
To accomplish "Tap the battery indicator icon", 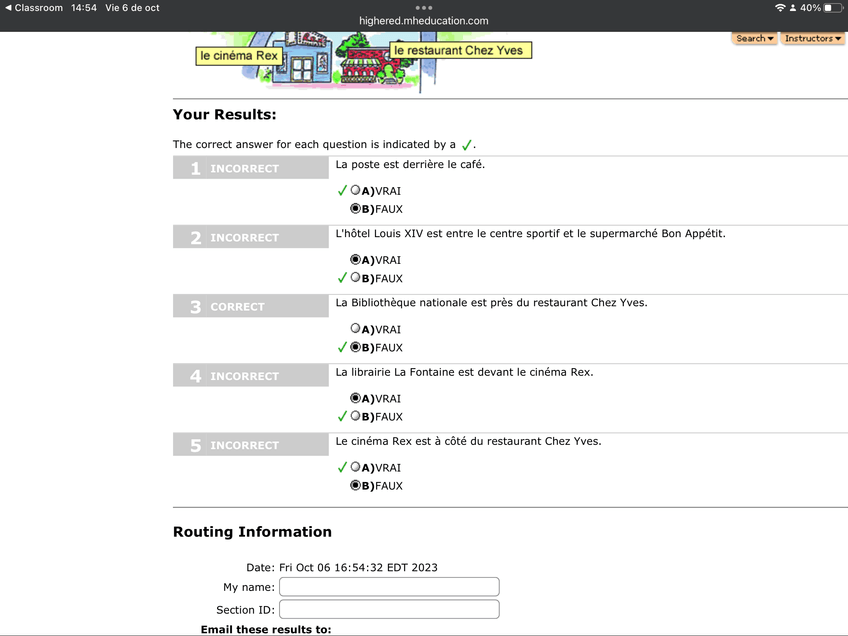I will coord(833,8).
